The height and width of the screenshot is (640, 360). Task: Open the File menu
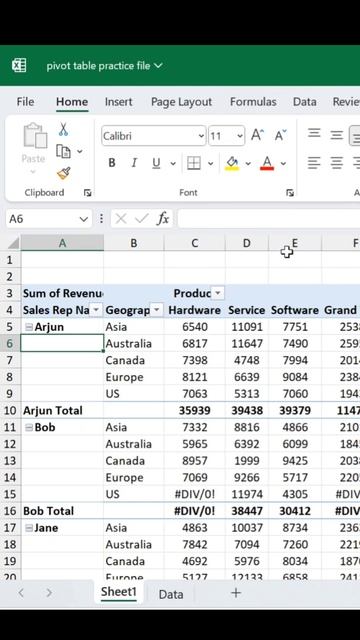point(25,102)
